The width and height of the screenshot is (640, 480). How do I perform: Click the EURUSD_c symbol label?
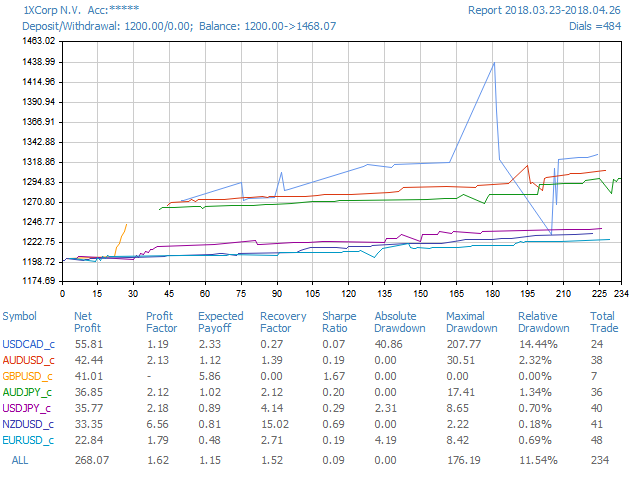coord(28,440)
